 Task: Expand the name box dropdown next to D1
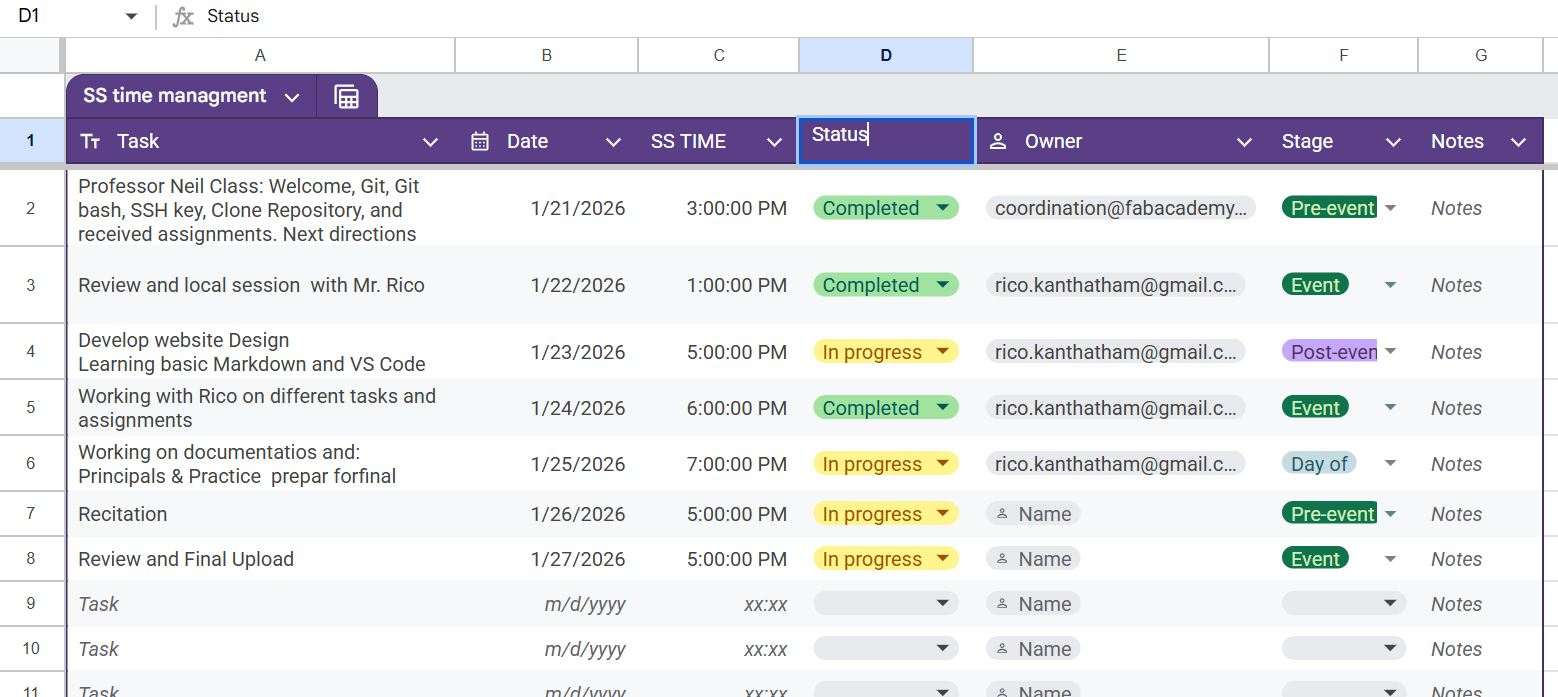130,15
